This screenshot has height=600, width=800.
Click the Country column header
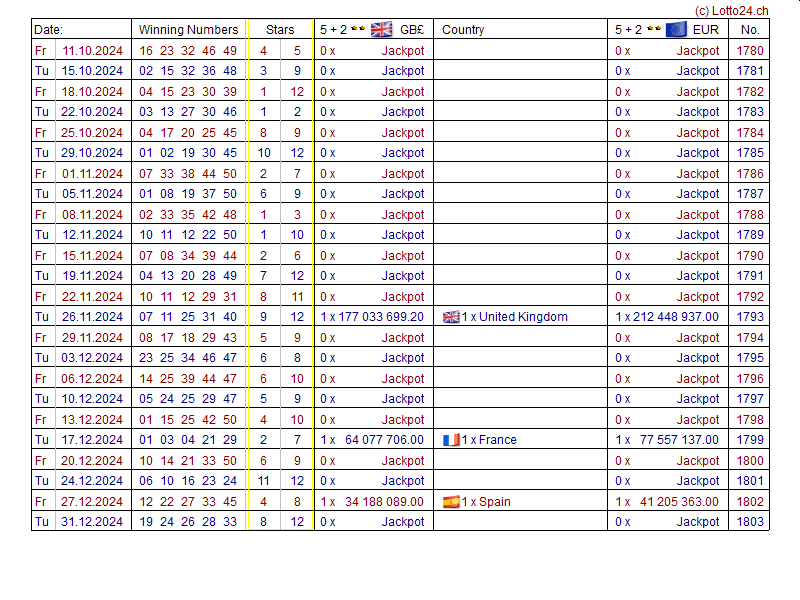coord(463,30)
